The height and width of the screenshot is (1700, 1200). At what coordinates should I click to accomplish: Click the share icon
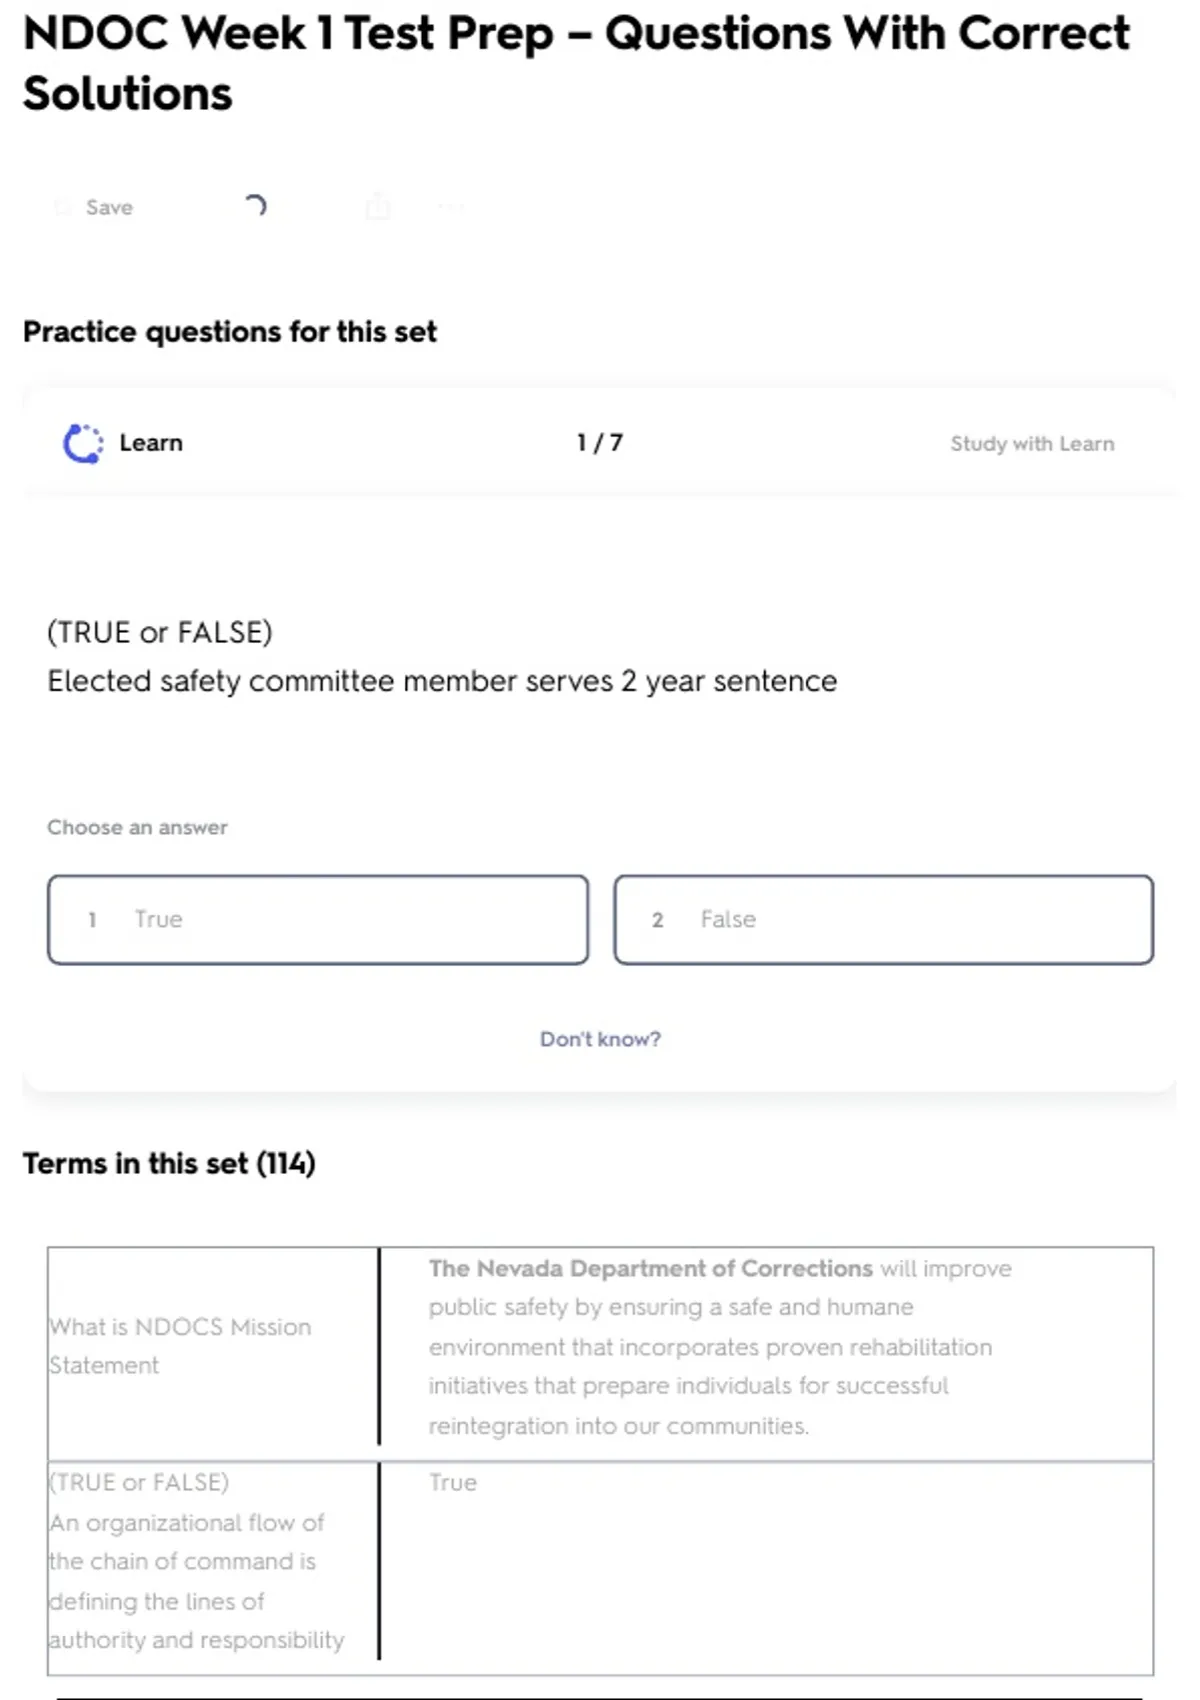tap(378, 207)
